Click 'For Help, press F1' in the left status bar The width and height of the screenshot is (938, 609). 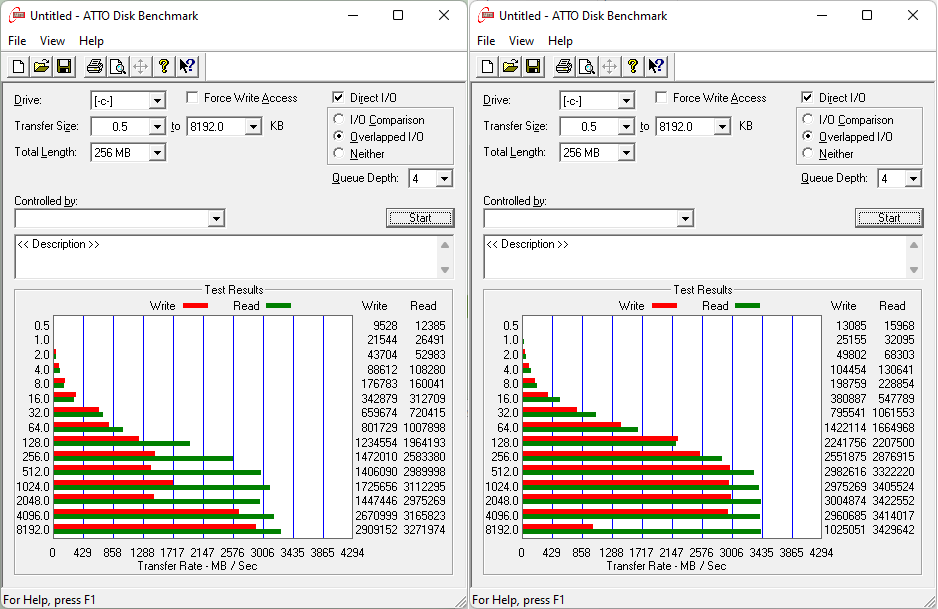49,599
